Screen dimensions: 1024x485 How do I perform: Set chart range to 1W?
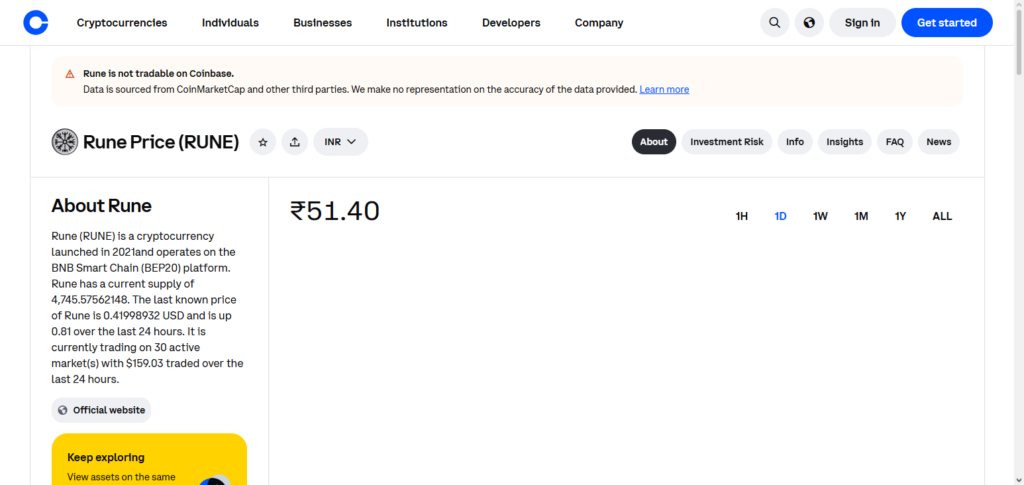pos(820,216)
